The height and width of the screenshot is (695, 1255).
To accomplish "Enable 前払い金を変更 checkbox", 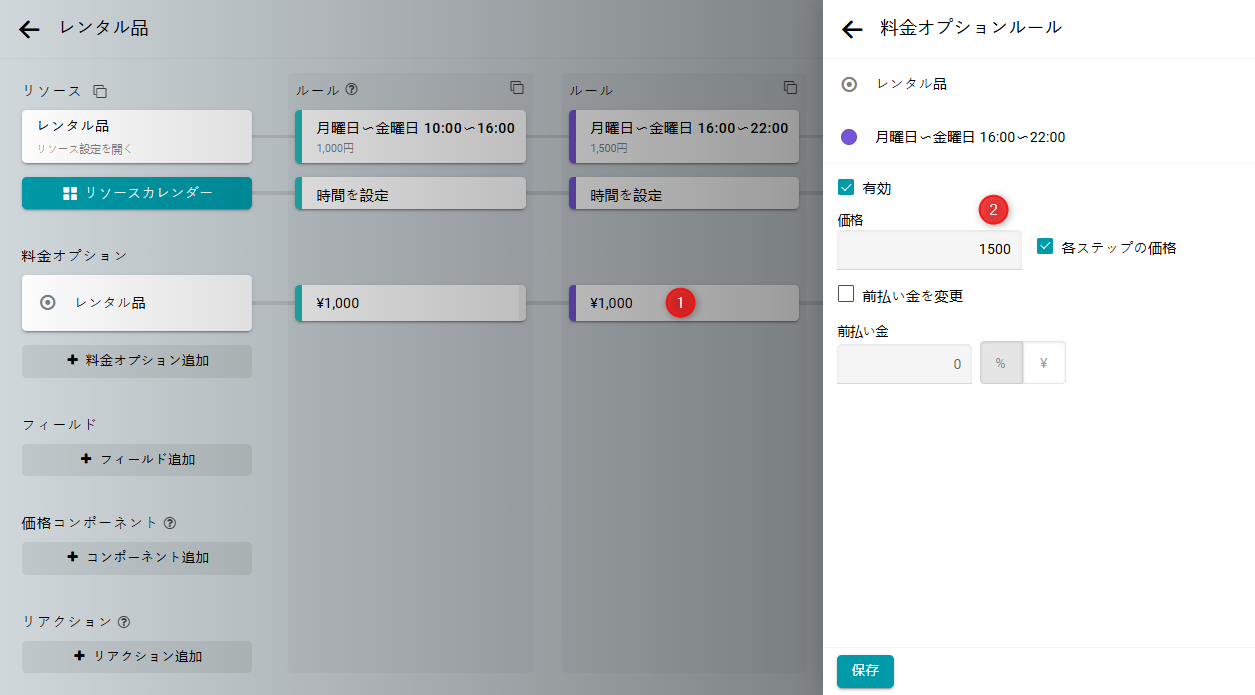I will (x=846, y=294).
